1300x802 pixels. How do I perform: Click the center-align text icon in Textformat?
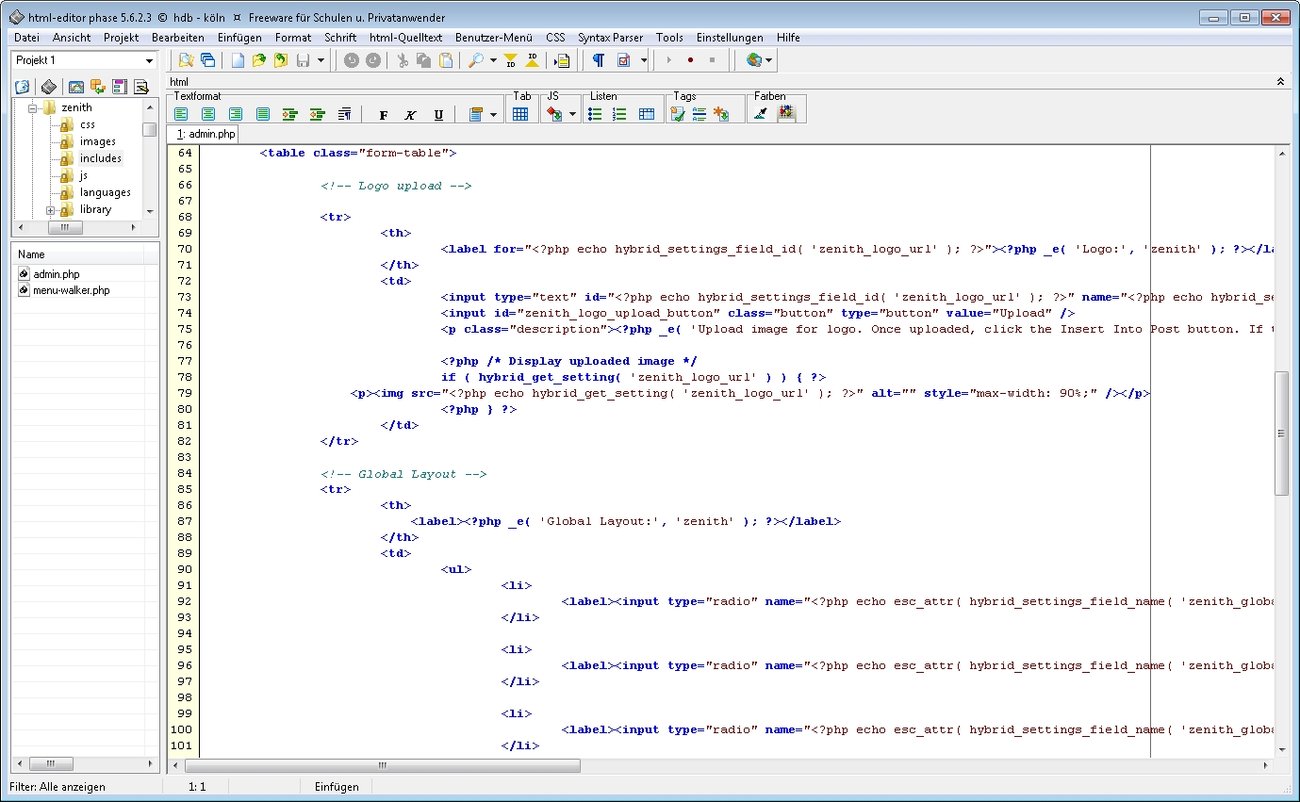[208, 115]
